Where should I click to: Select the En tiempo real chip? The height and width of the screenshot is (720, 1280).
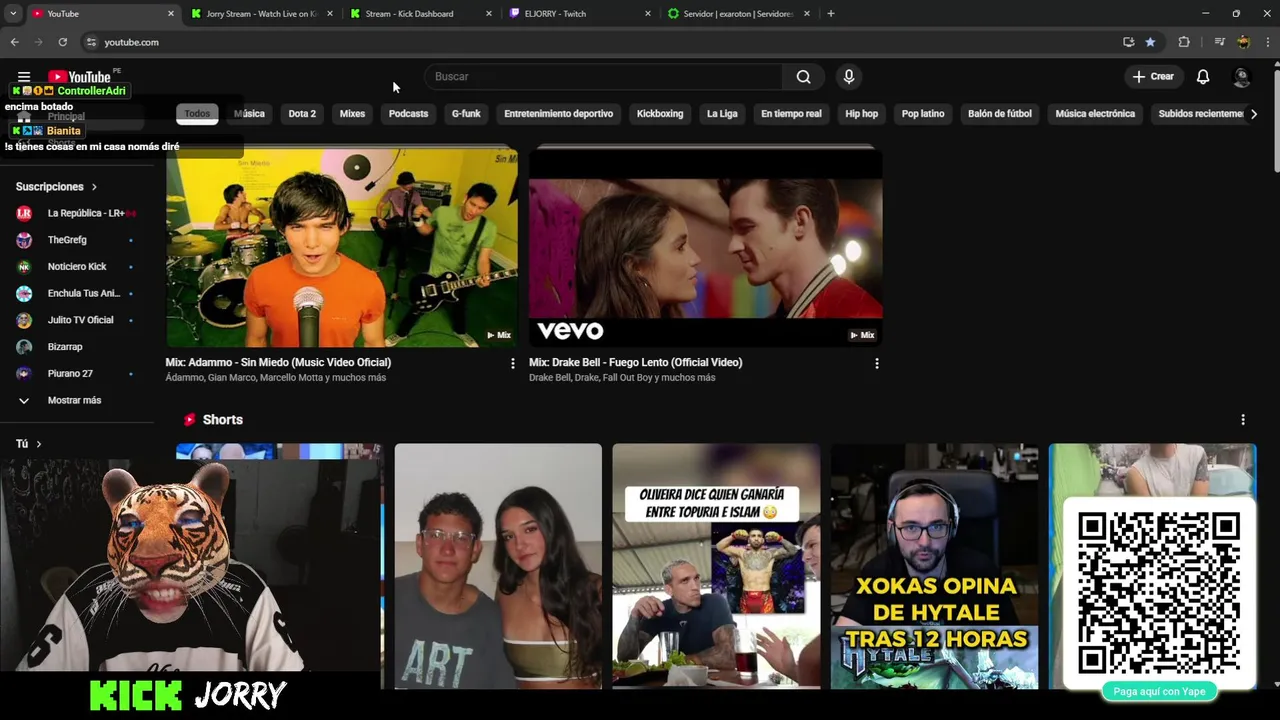tap(791, 114)
